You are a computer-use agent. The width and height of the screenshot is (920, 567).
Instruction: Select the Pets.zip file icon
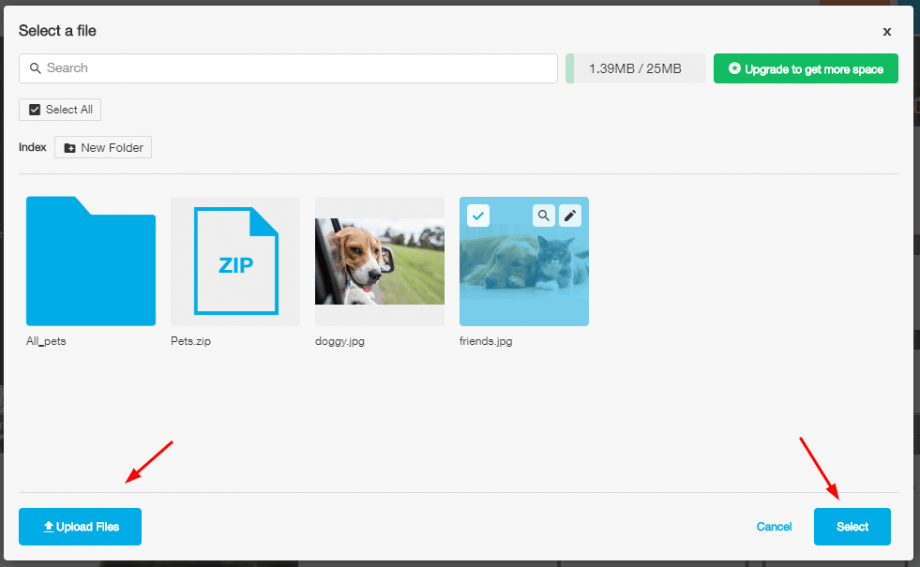pos(235,261)
